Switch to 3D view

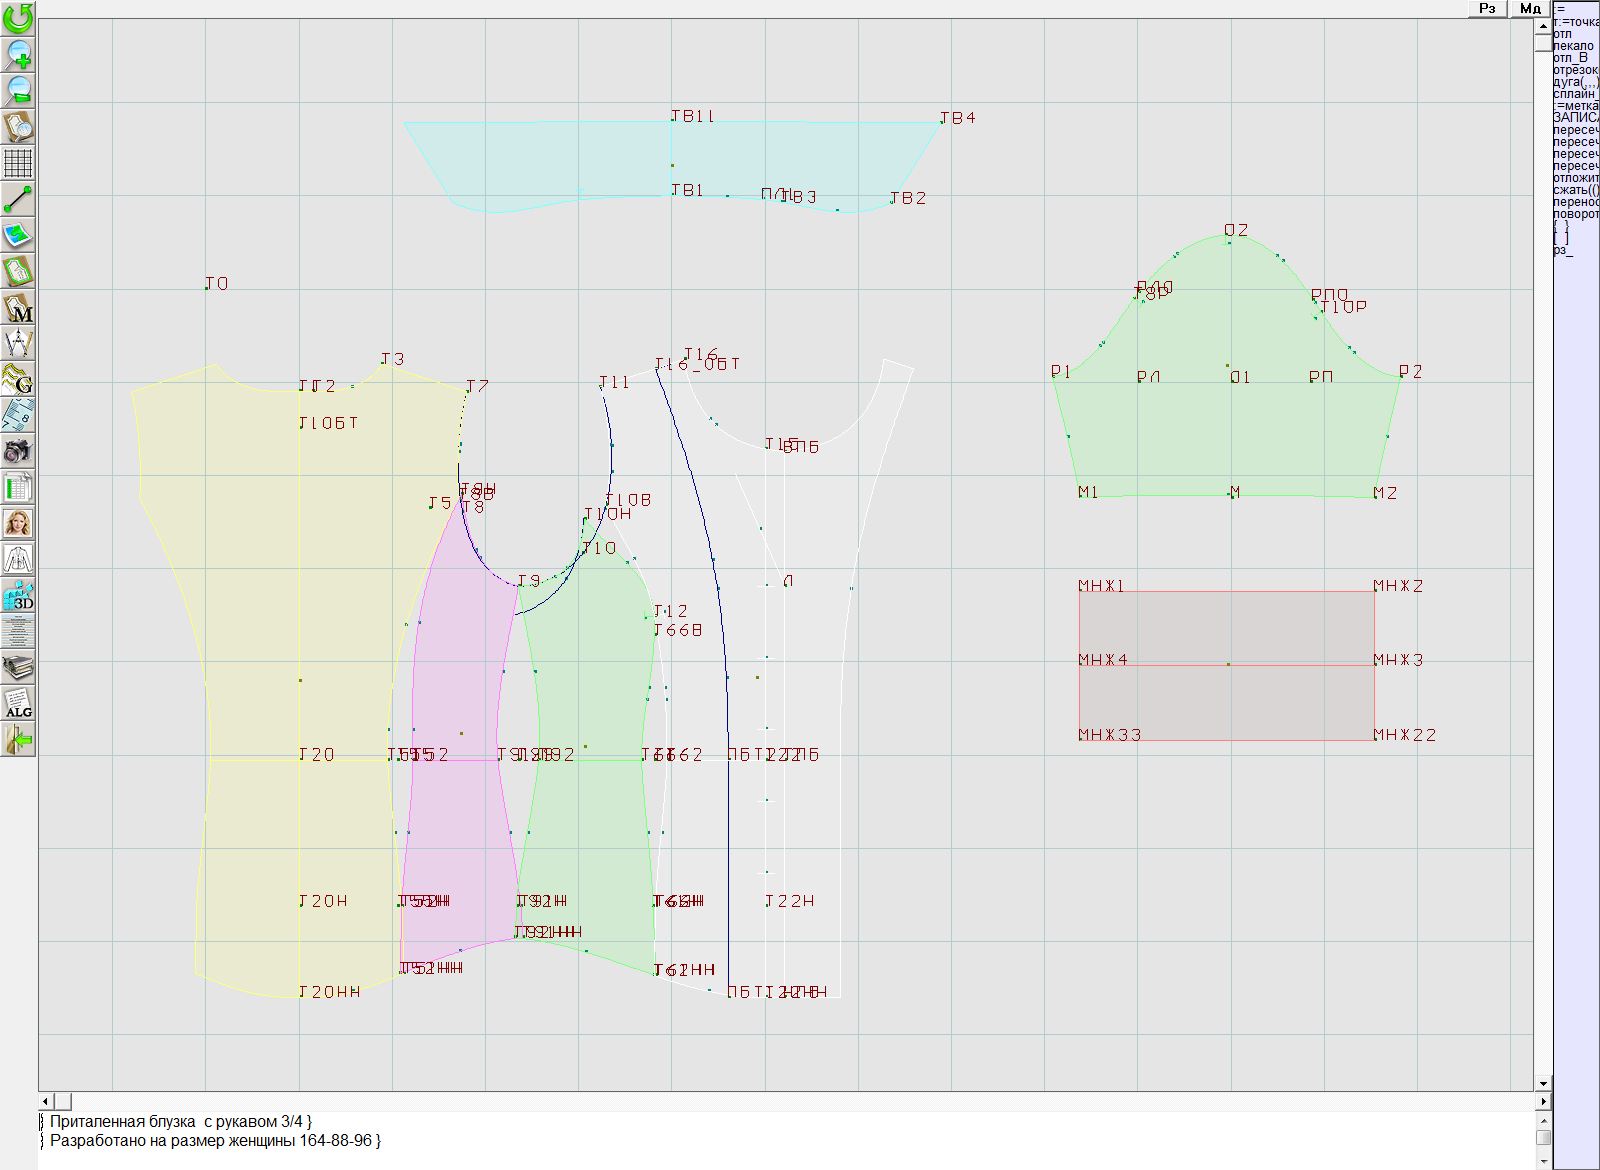pos(18,596)
